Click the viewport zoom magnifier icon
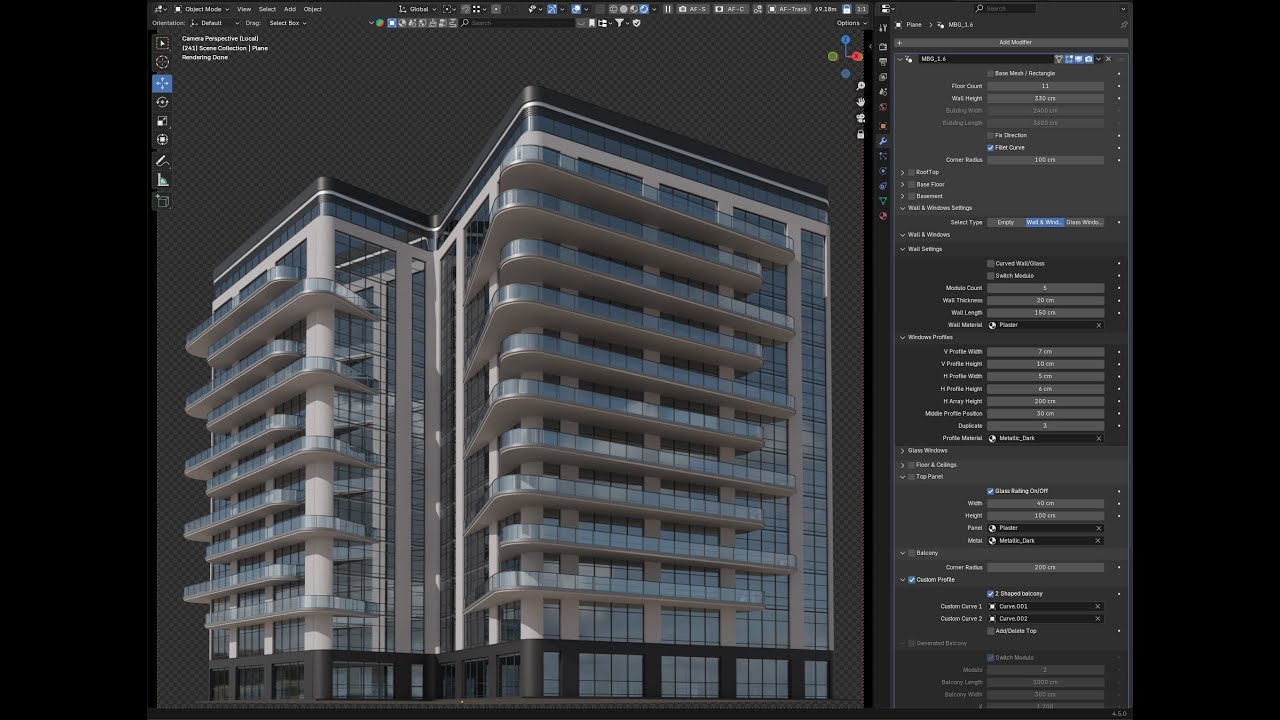The image size is (1280, 720). pos(861,86)
